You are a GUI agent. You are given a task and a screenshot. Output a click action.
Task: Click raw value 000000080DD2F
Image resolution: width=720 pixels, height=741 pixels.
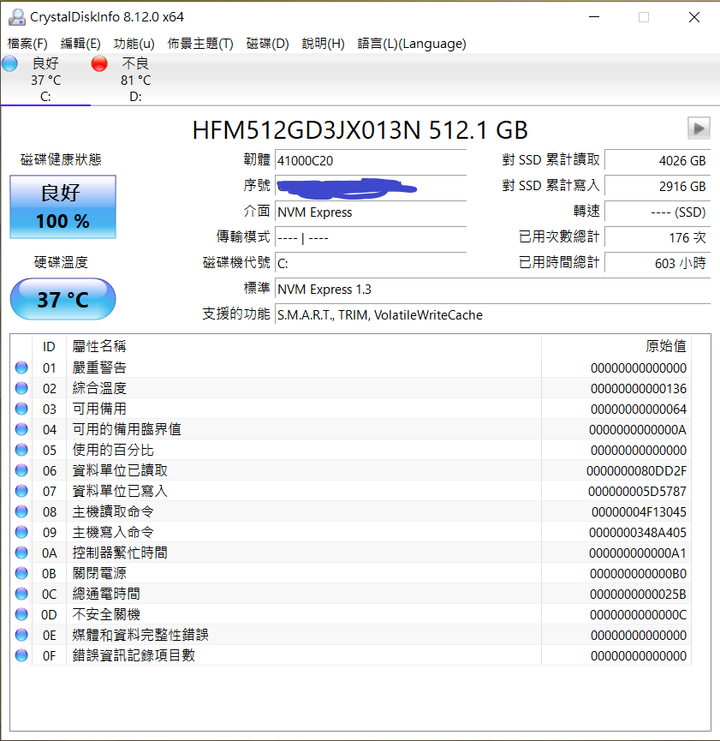click(636, 471)
